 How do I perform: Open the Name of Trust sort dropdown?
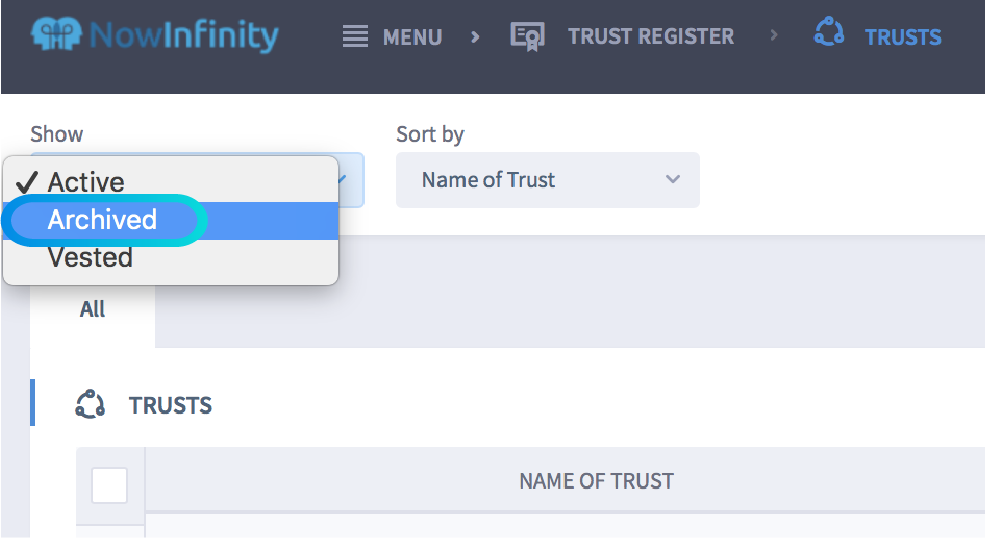coord(547,180)
